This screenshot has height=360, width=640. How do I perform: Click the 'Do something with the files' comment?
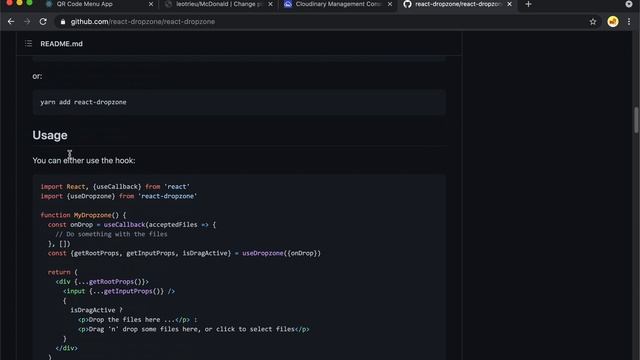[x=111, y=234]
